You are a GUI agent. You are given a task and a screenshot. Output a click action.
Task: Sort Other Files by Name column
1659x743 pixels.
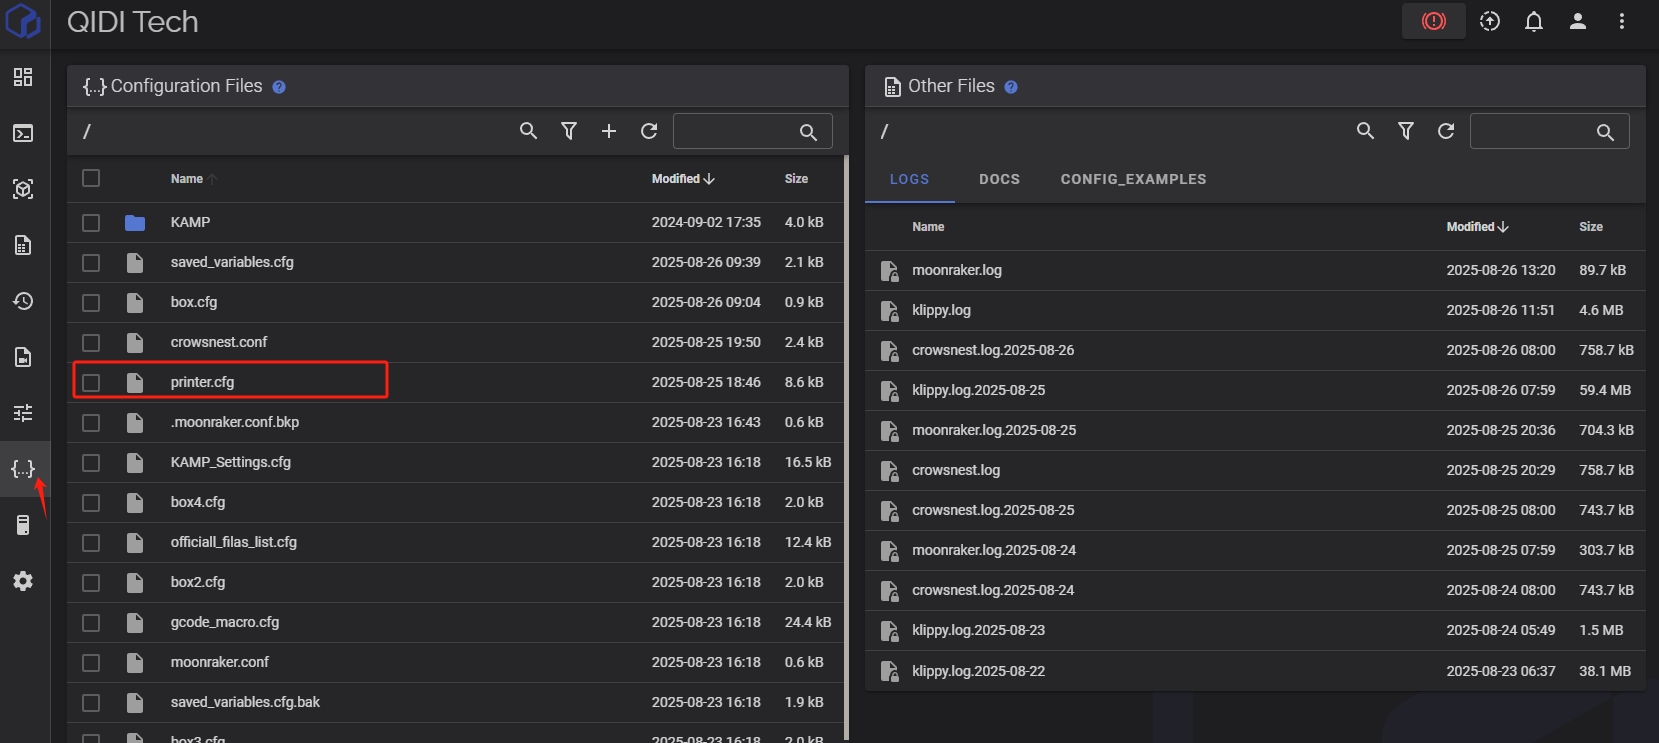click(x=928, y=227)
